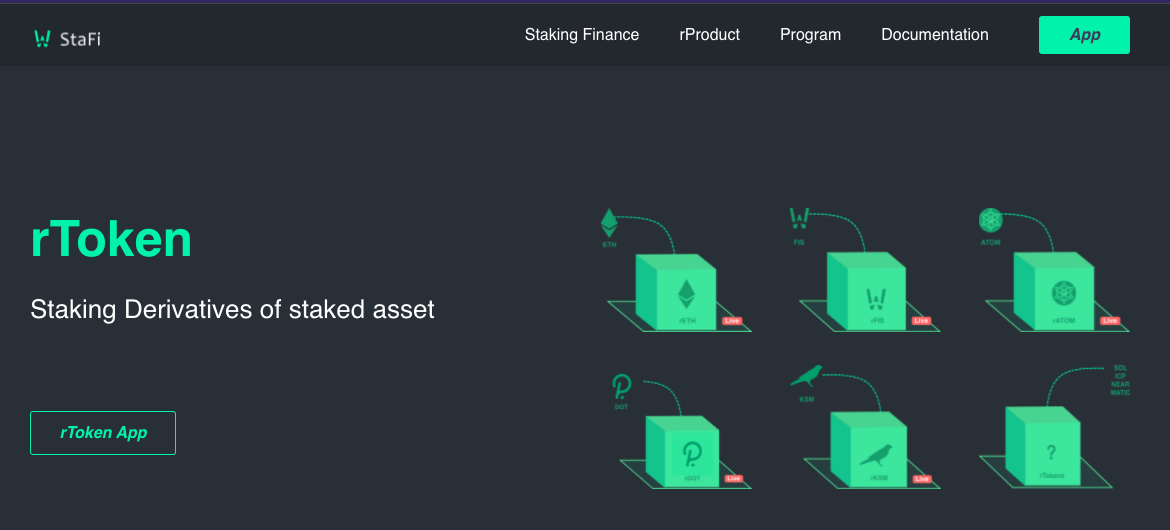Select the rDOT cube
The height and width of the screenshot is (530, 1170).
682,451
